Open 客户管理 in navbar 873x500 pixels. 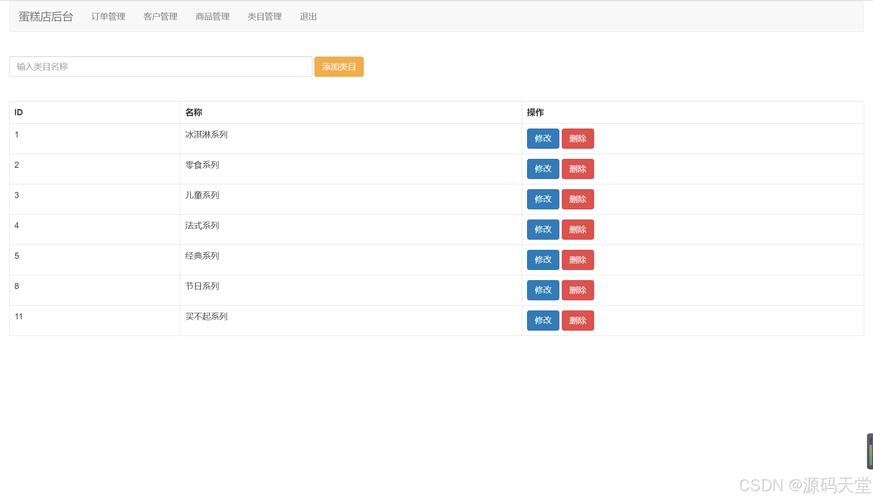pyautogui.click(x=160, y=17)
